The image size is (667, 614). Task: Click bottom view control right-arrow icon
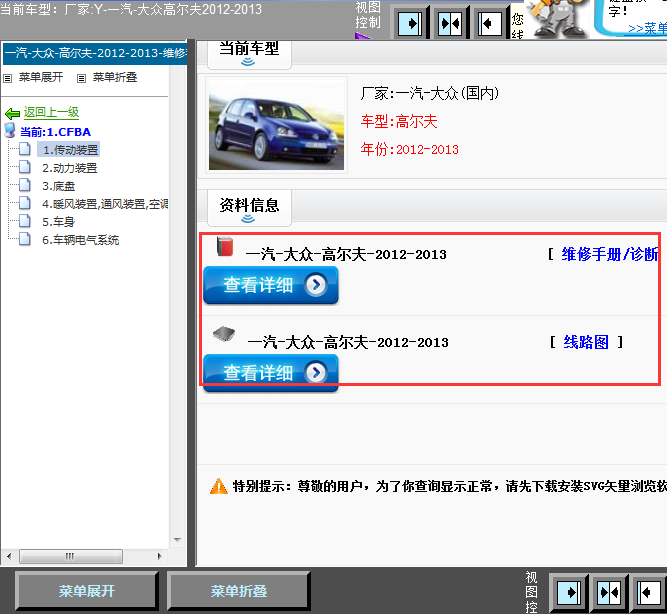tap(569, 592)
